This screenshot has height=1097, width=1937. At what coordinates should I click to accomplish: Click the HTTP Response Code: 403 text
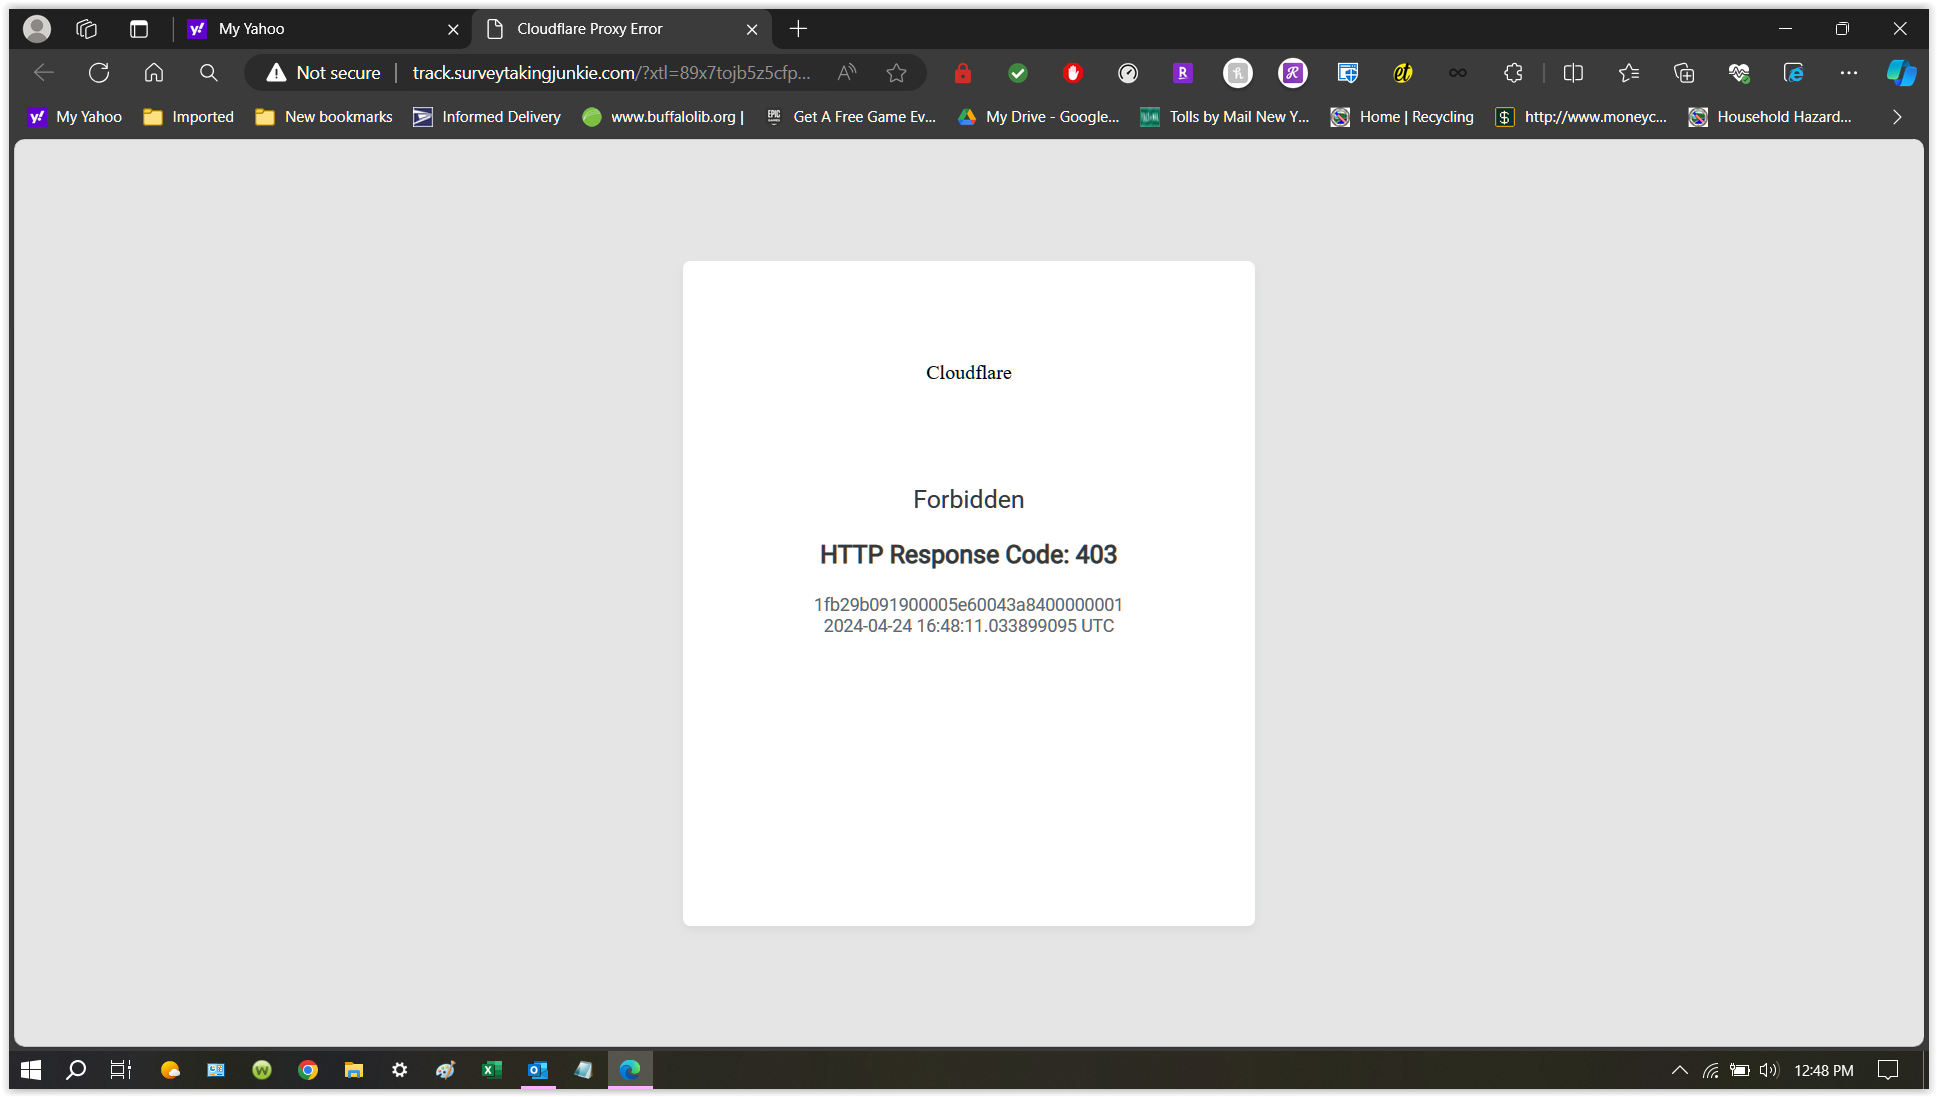pyautogui.click(x=968, y=554)
